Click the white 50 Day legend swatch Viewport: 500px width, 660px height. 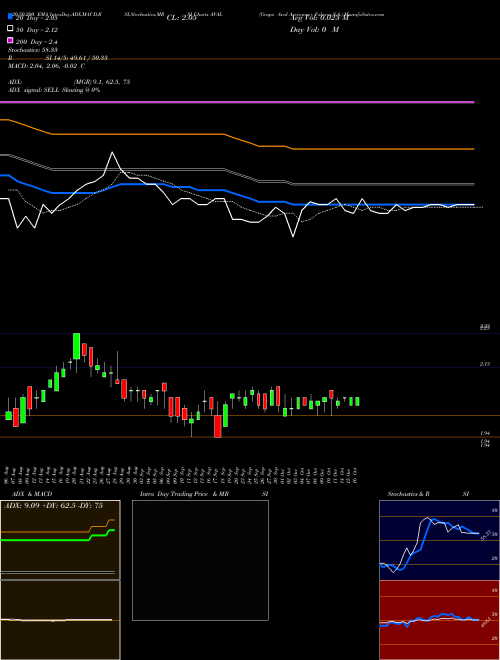point(10,29)
